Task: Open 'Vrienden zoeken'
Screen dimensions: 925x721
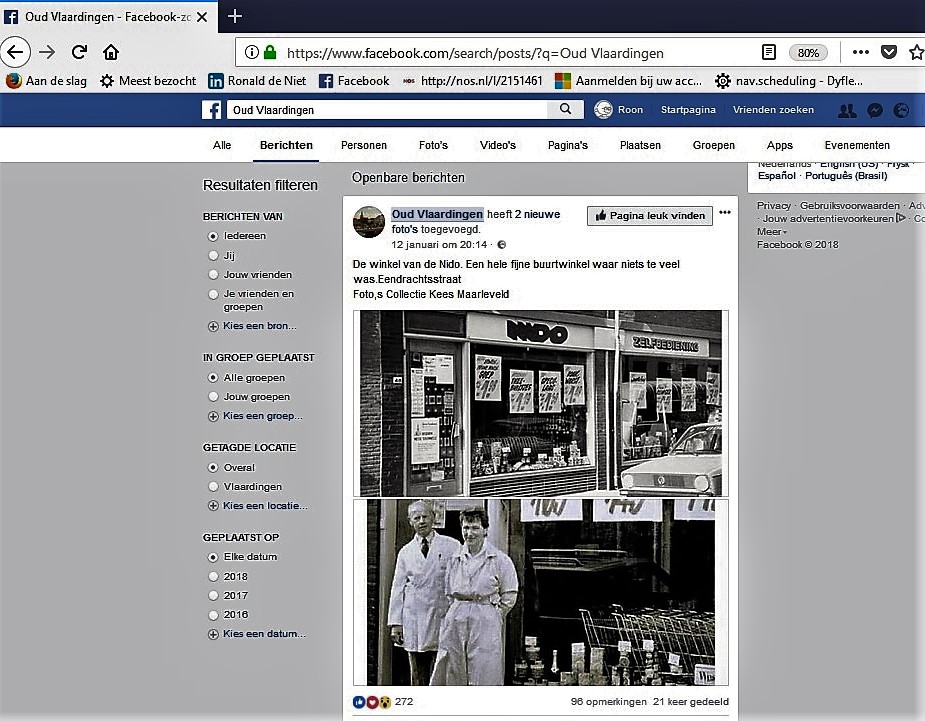Action: pyautogui.click(x=773, y=110)
